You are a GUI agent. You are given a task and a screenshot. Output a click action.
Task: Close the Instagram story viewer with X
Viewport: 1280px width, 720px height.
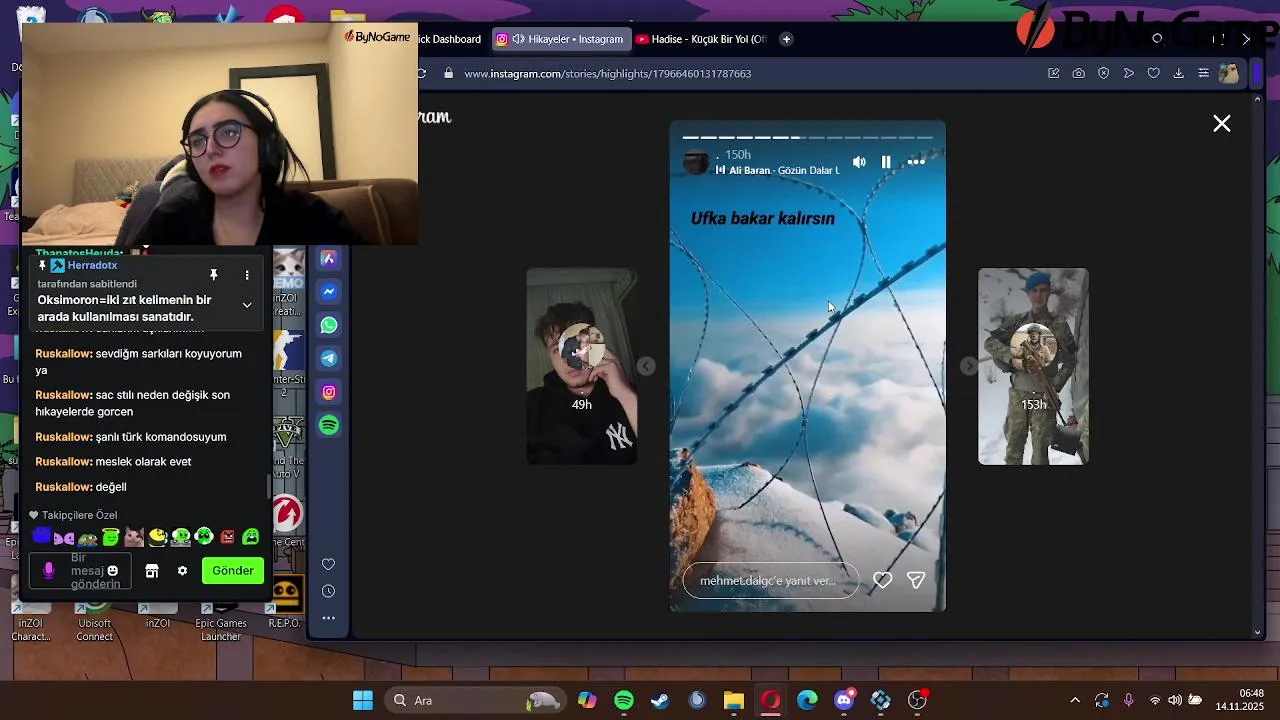tap(1222, 124)
